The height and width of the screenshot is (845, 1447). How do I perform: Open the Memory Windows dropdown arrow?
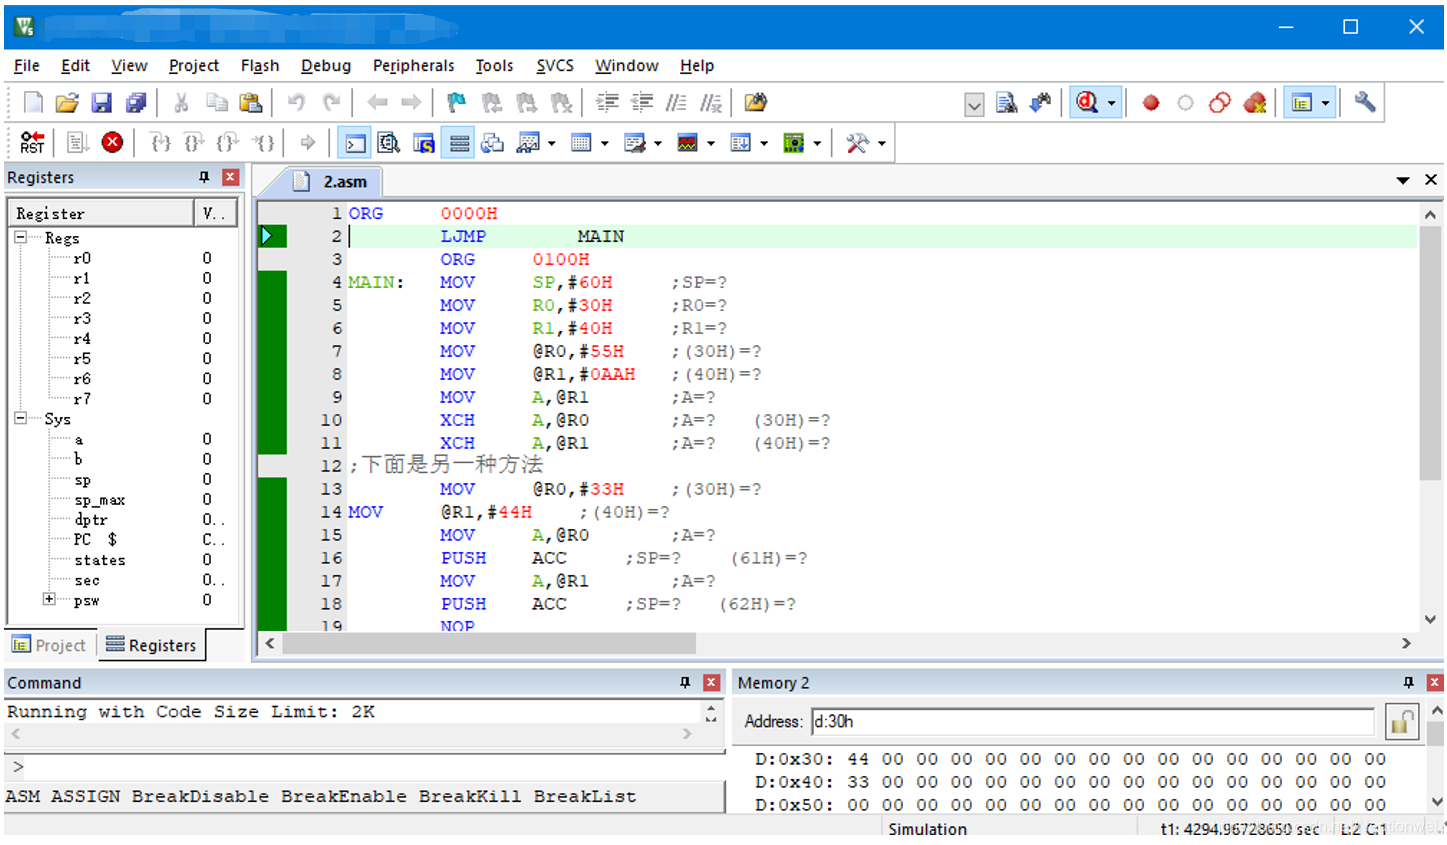pos(605,144)
